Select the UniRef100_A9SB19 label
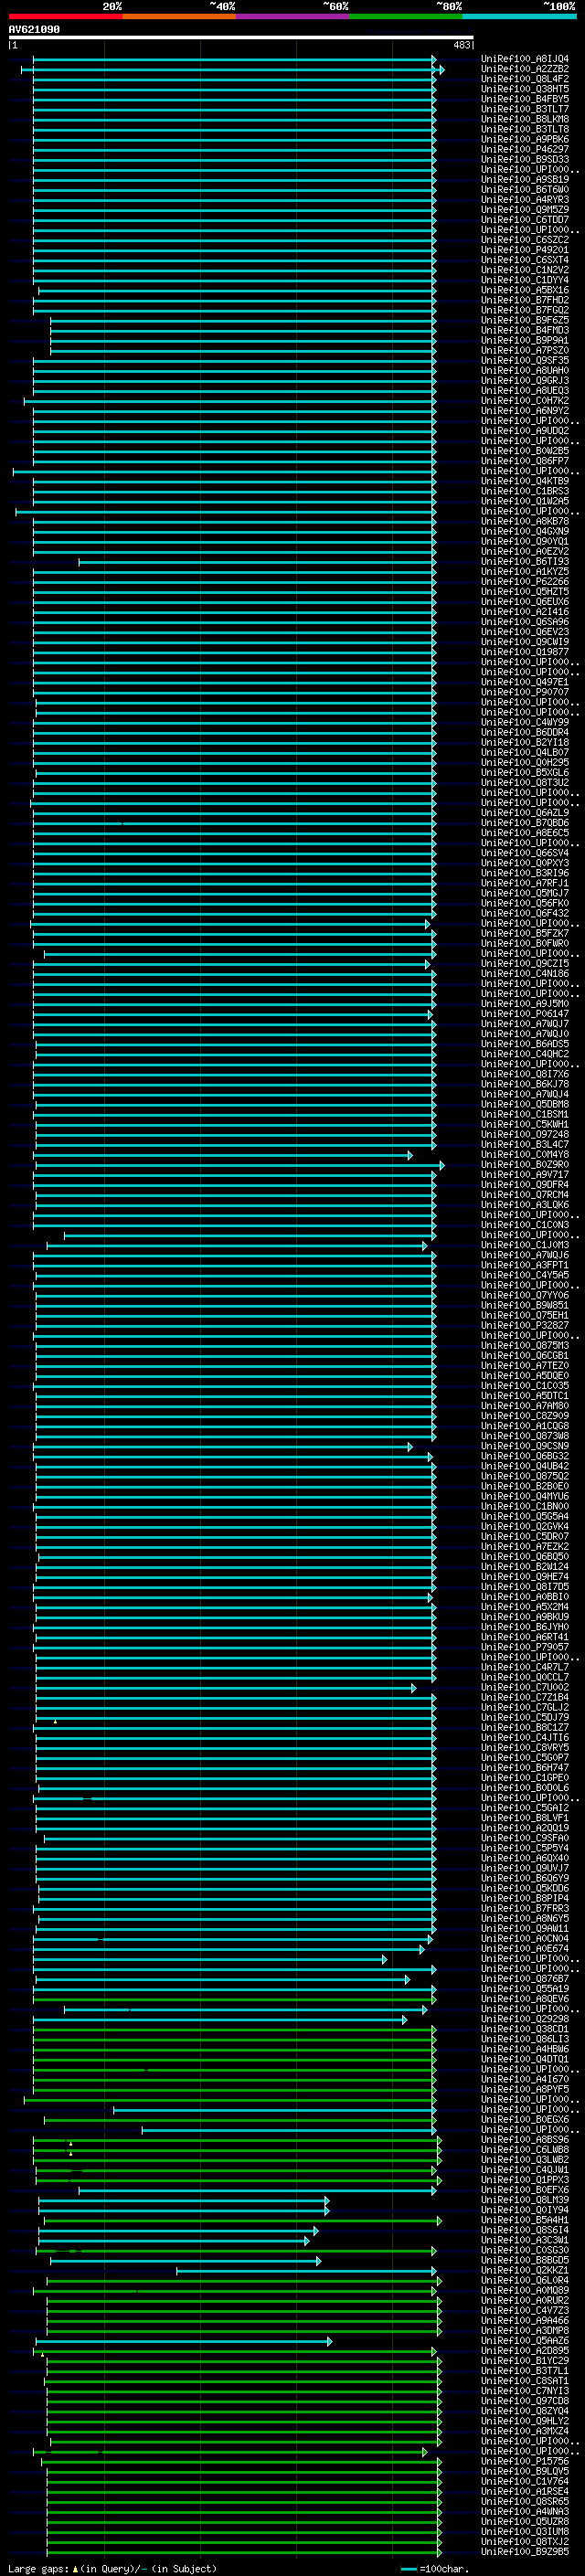585x2576 pixels. tap(525, 180)
